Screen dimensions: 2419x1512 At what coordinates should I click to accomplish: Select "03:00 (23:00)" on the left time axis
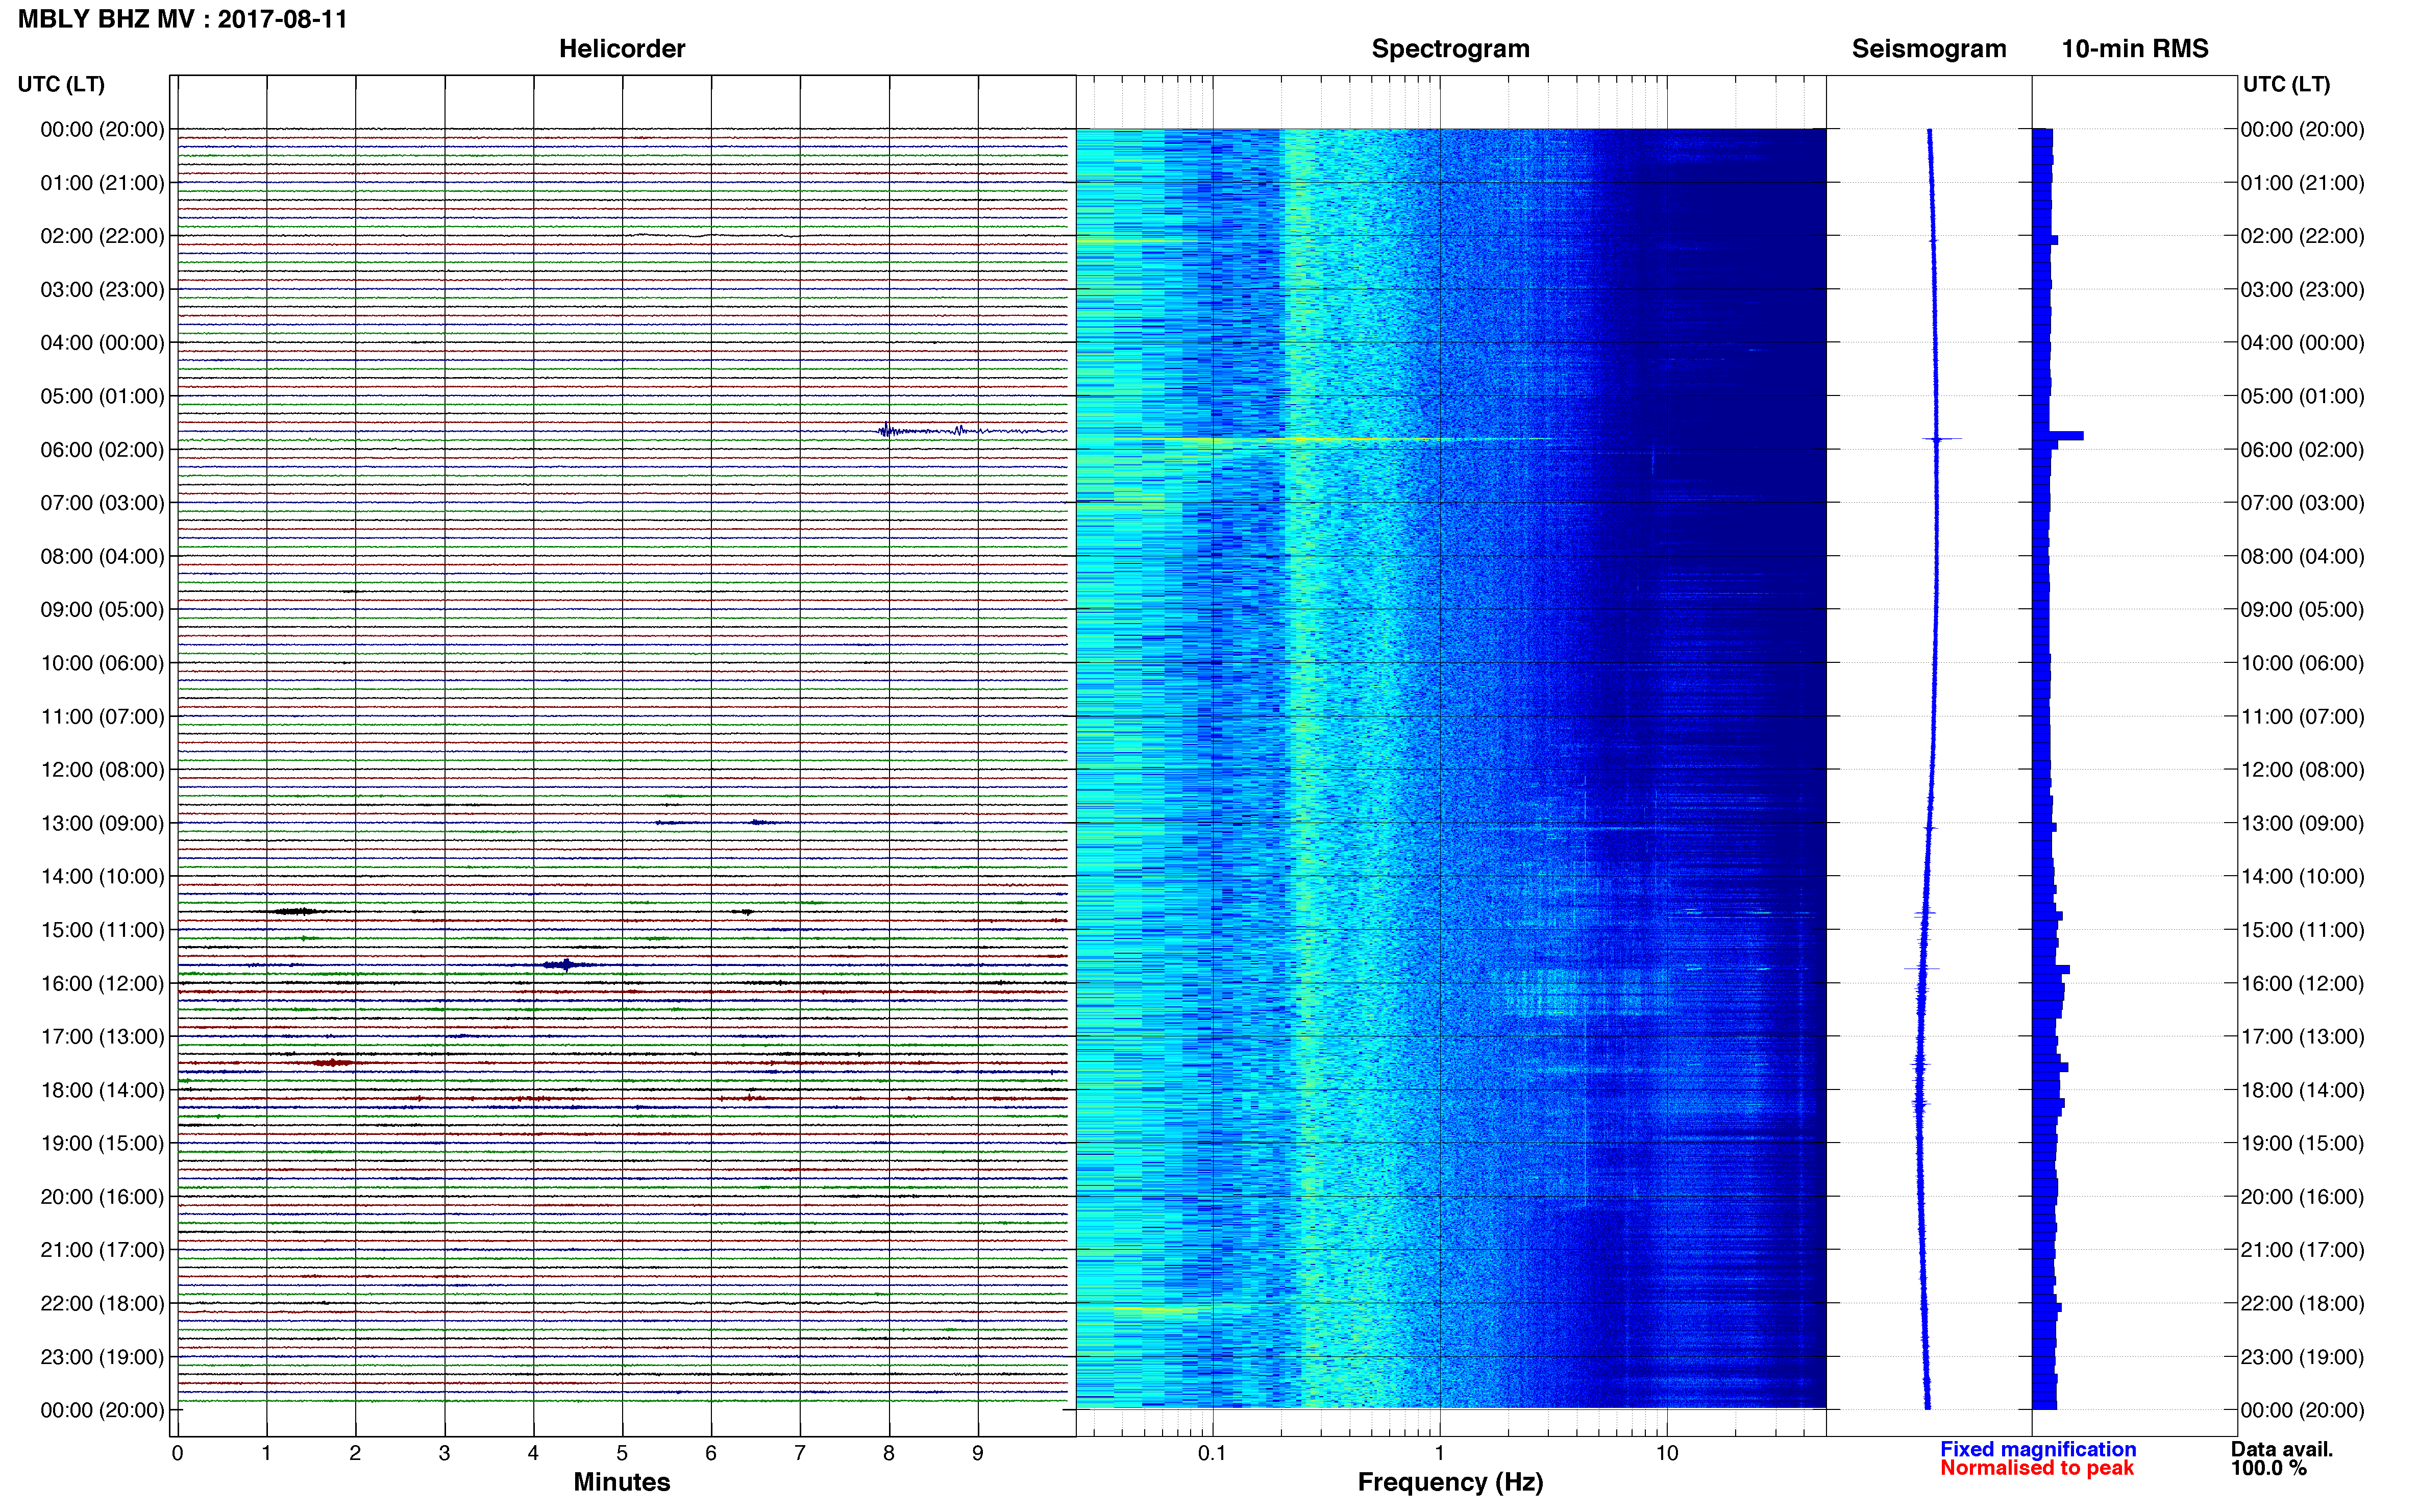pos(102,290)
